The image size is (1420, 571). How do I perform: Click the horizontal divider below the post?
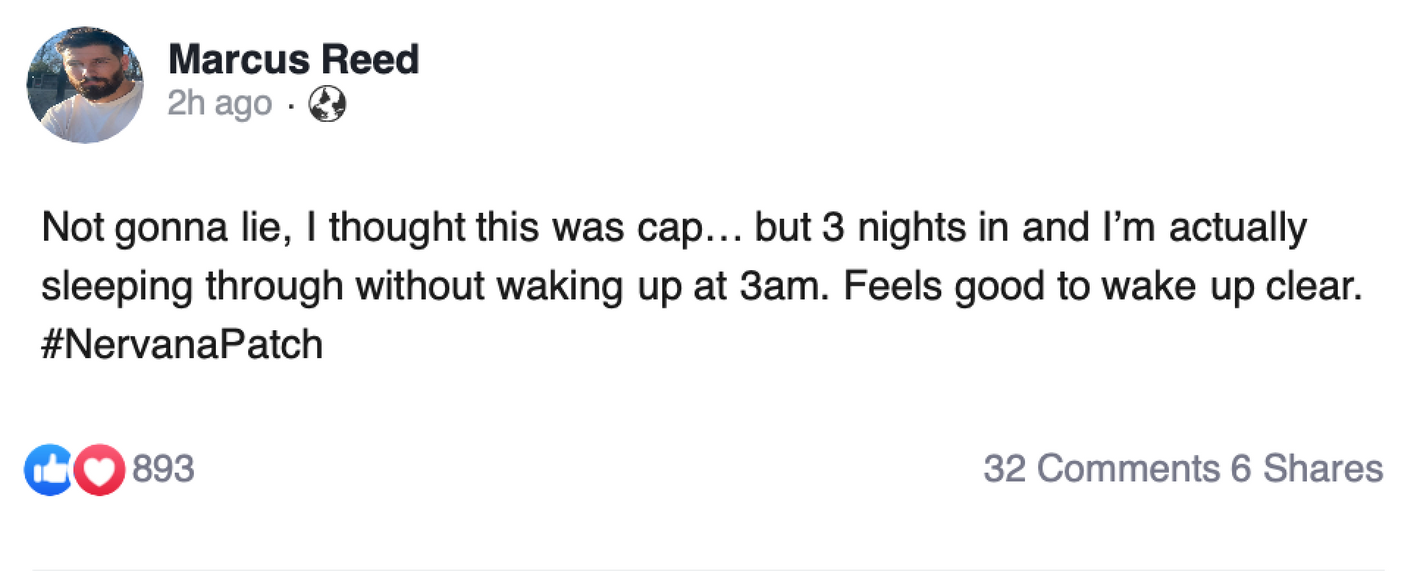coord(708,569)
